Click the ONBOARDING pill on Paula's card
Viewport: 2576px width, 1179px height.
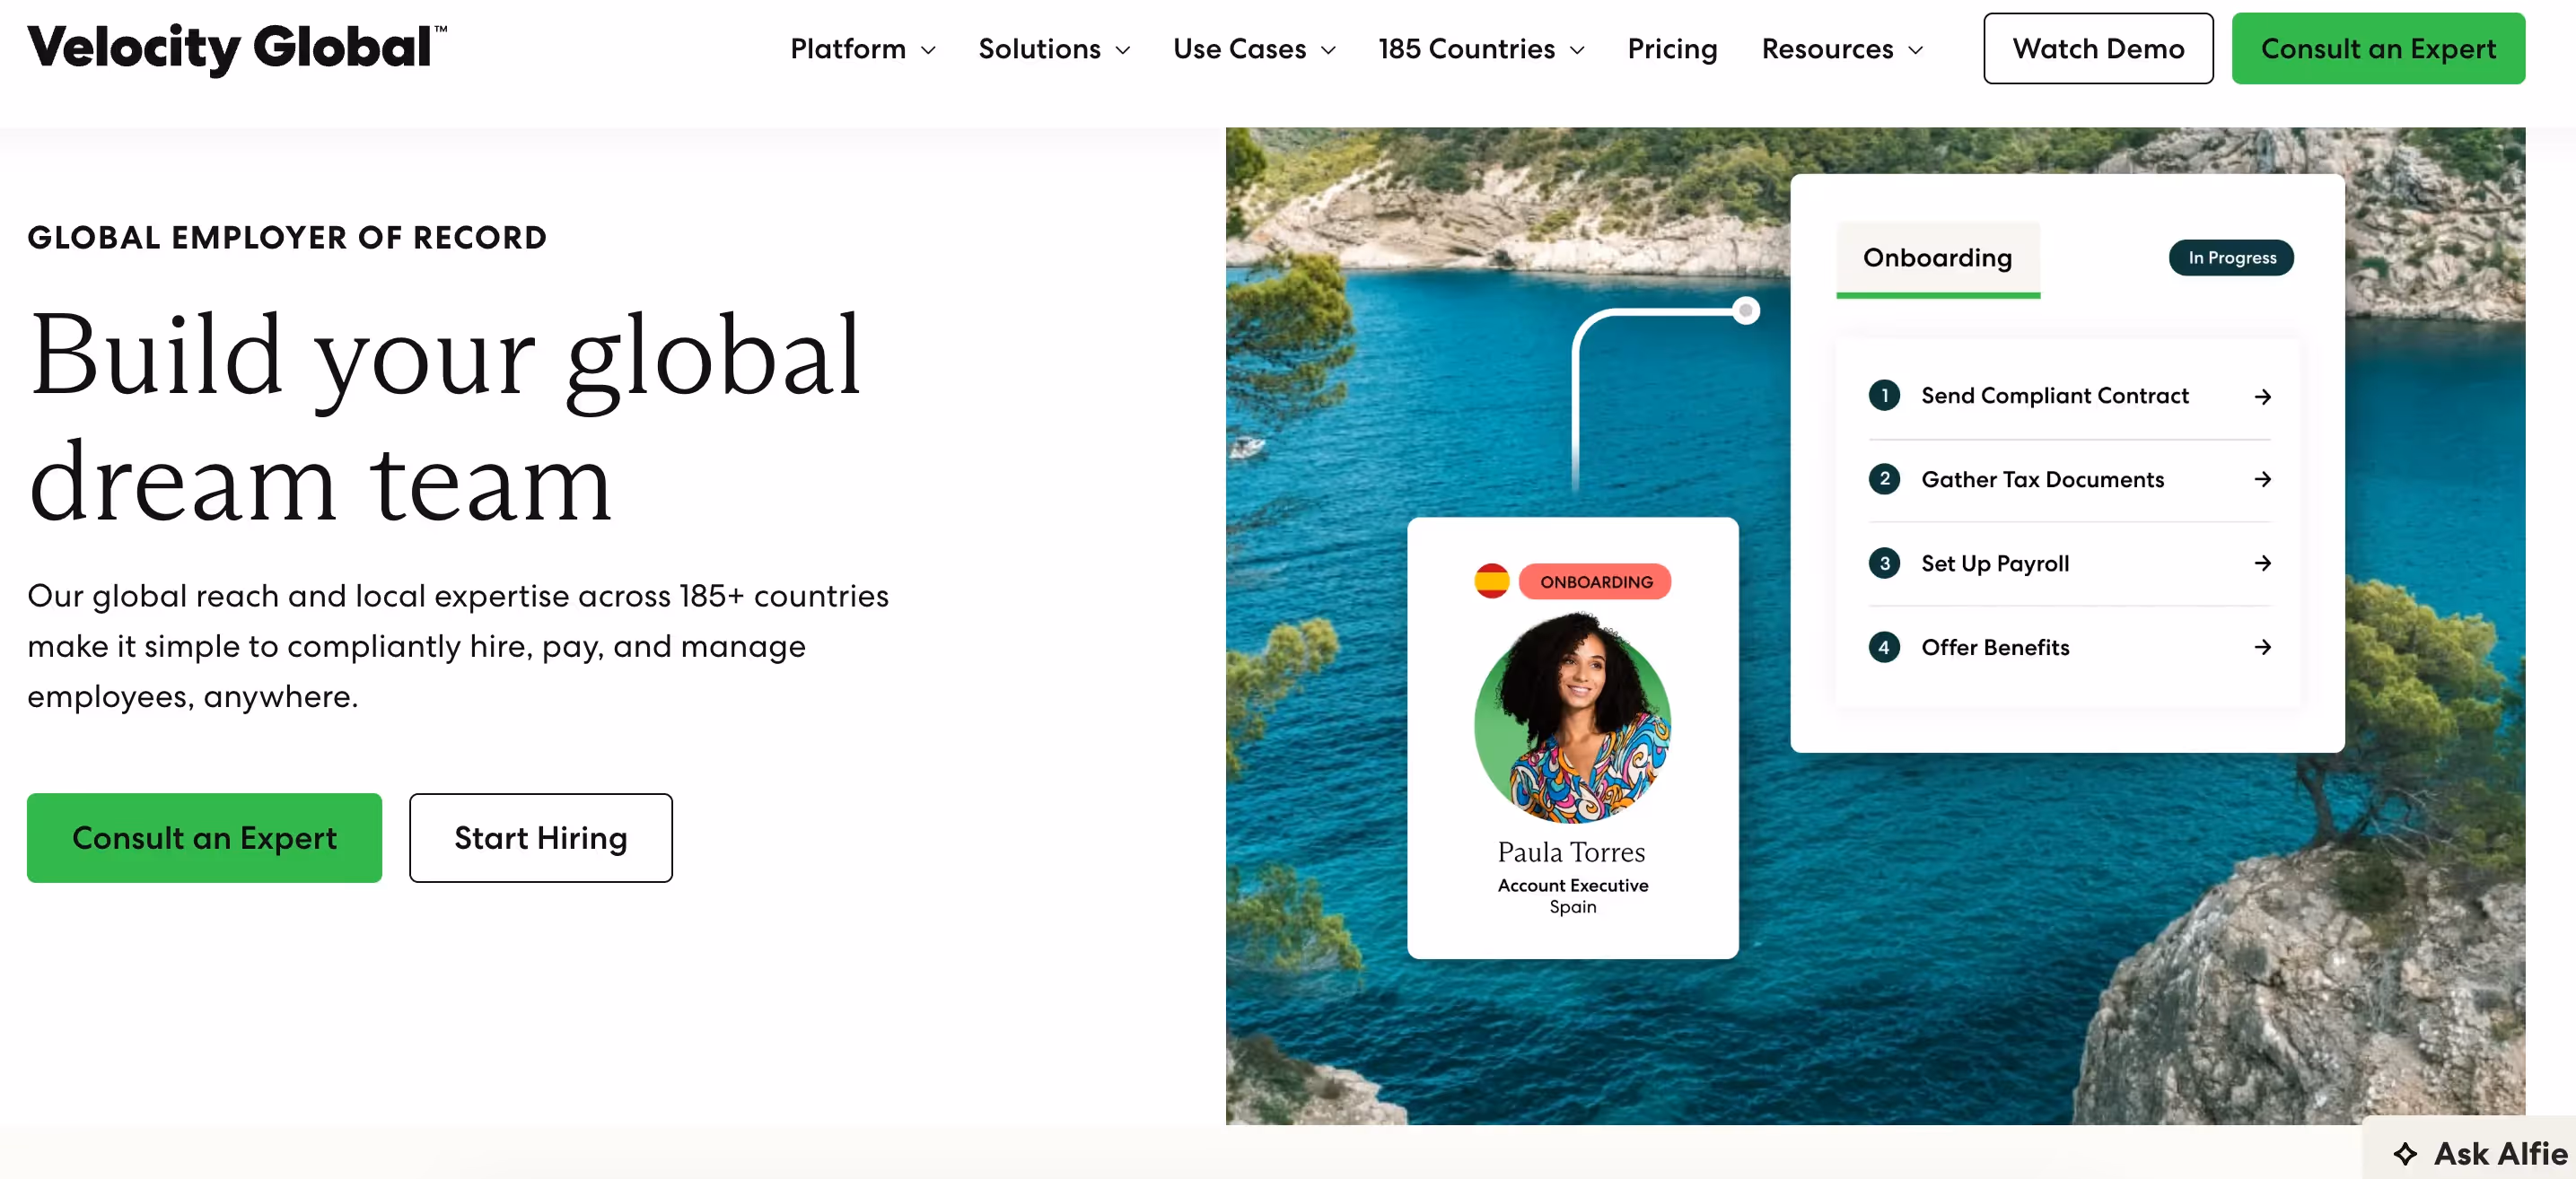(x=1595, y=581)
